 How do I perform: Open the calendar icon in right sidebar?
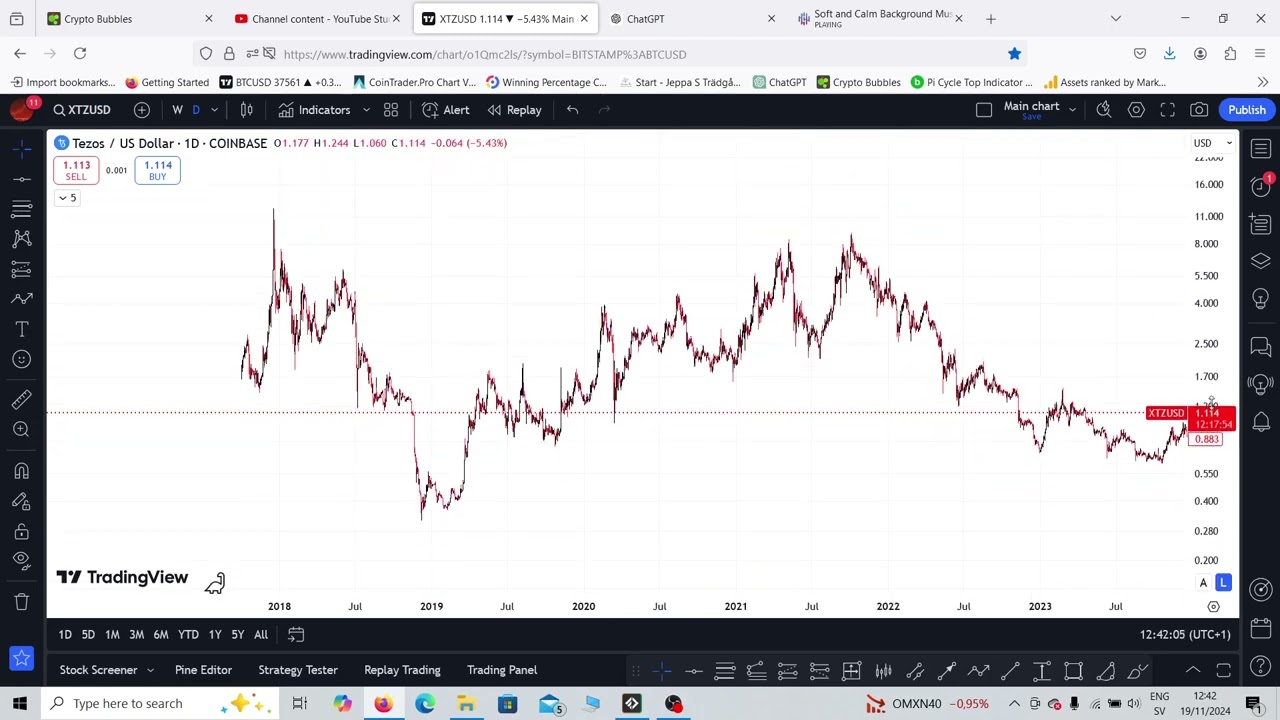point(1260,628)
